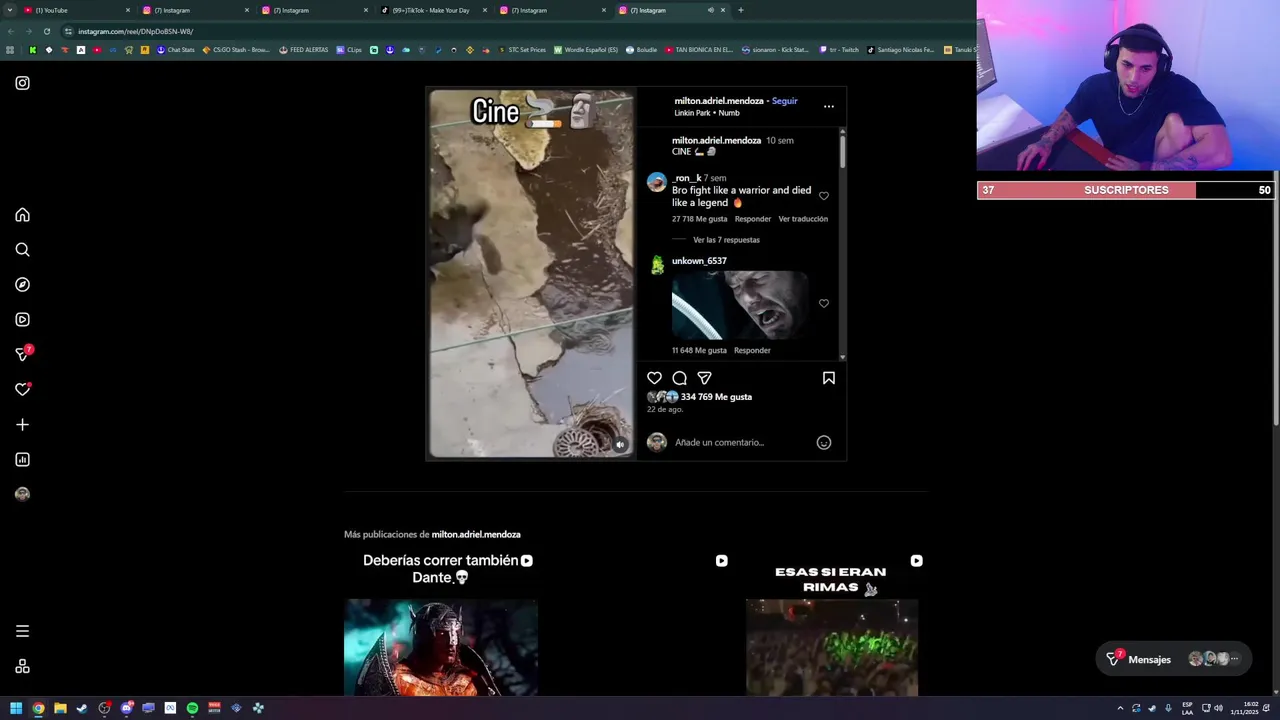This screenshot has height=720, width=1280.
Task: Reply to unkown_6537's comment
Action: click(x=752, y=351)
